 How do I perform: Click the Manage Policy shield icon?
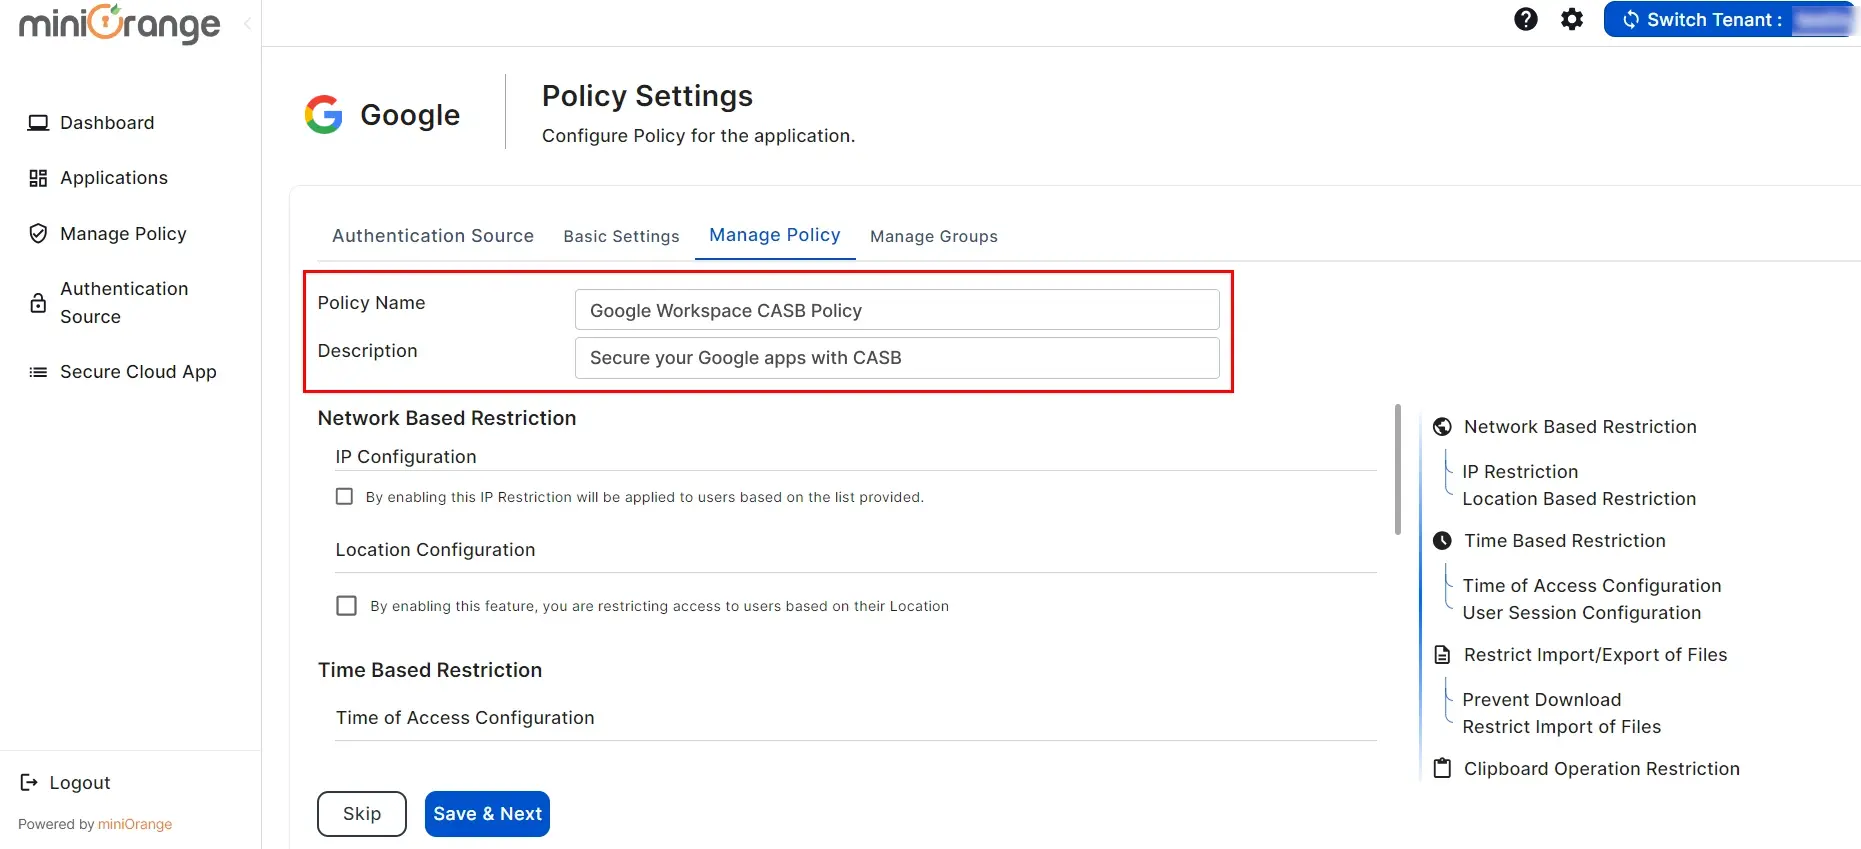(x=38, y=234)
